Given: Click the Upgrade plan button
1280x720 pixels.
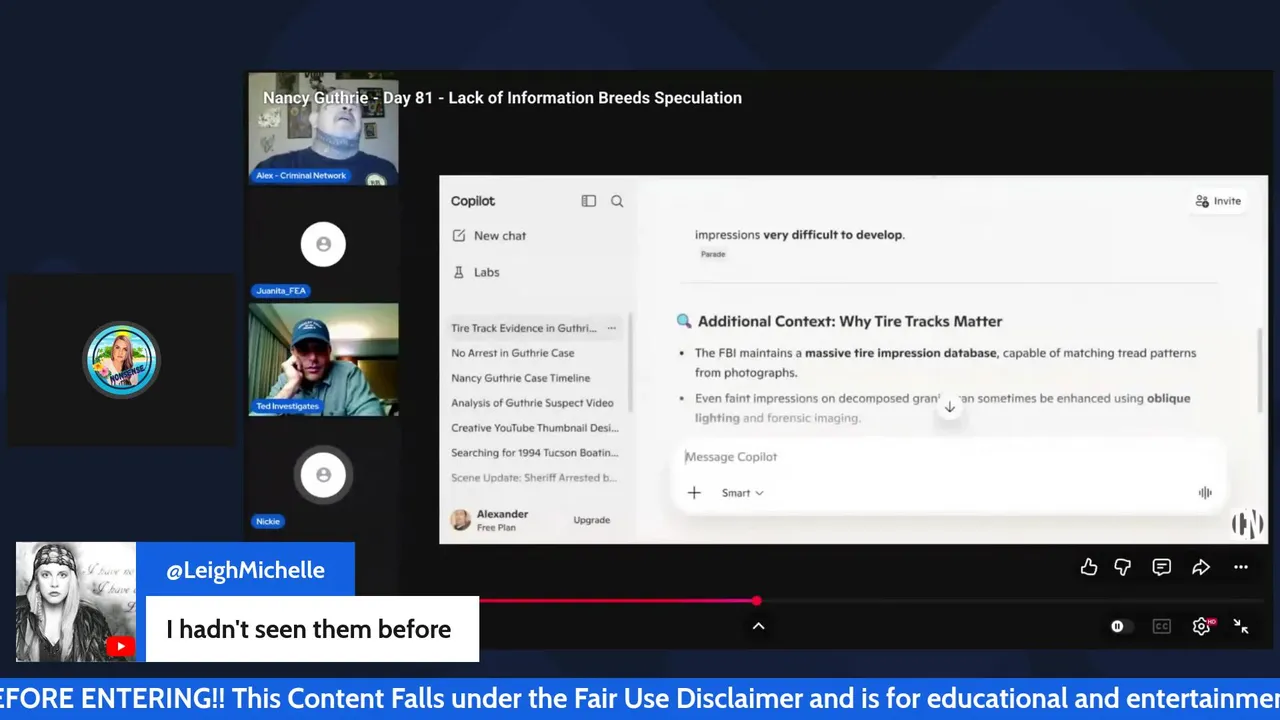Looking at the screenshot, I should (x=591, y=520).
